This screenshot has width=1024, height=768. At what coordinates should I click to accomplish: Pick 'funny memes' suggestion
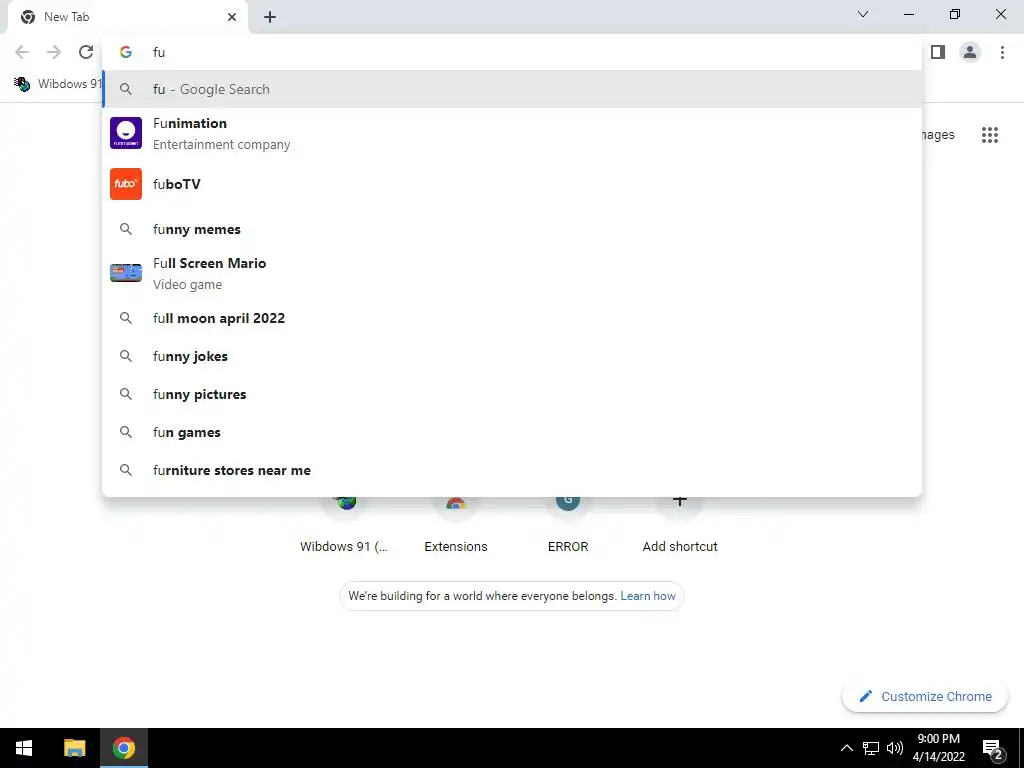point(512,229)
